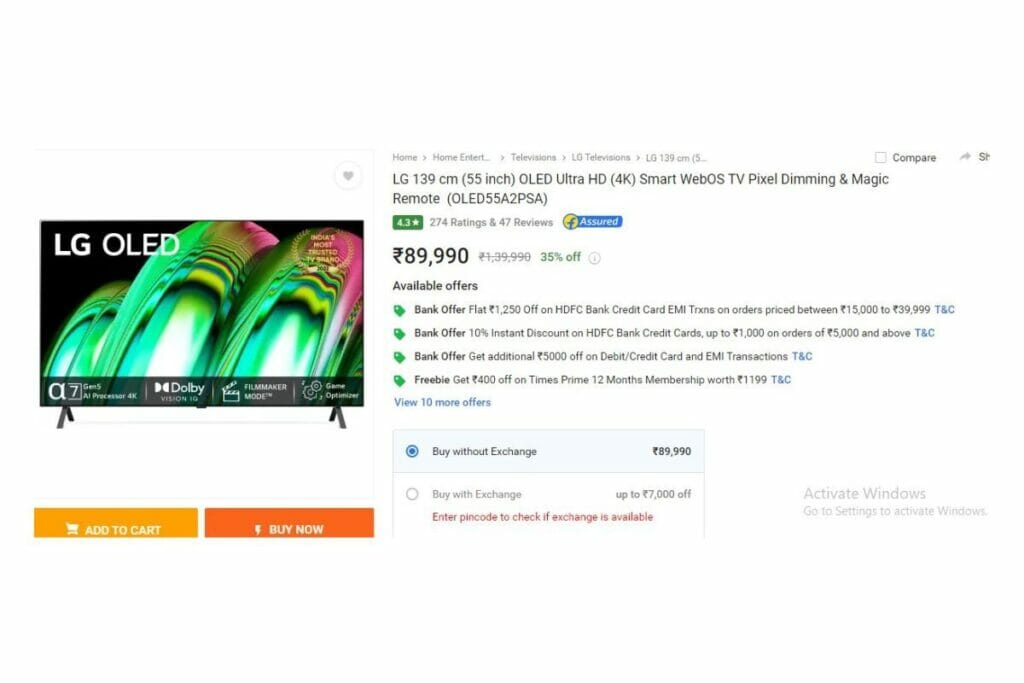Open the Home Entert... breadcrumb link
1024x683 pixels.
point(461,157)
